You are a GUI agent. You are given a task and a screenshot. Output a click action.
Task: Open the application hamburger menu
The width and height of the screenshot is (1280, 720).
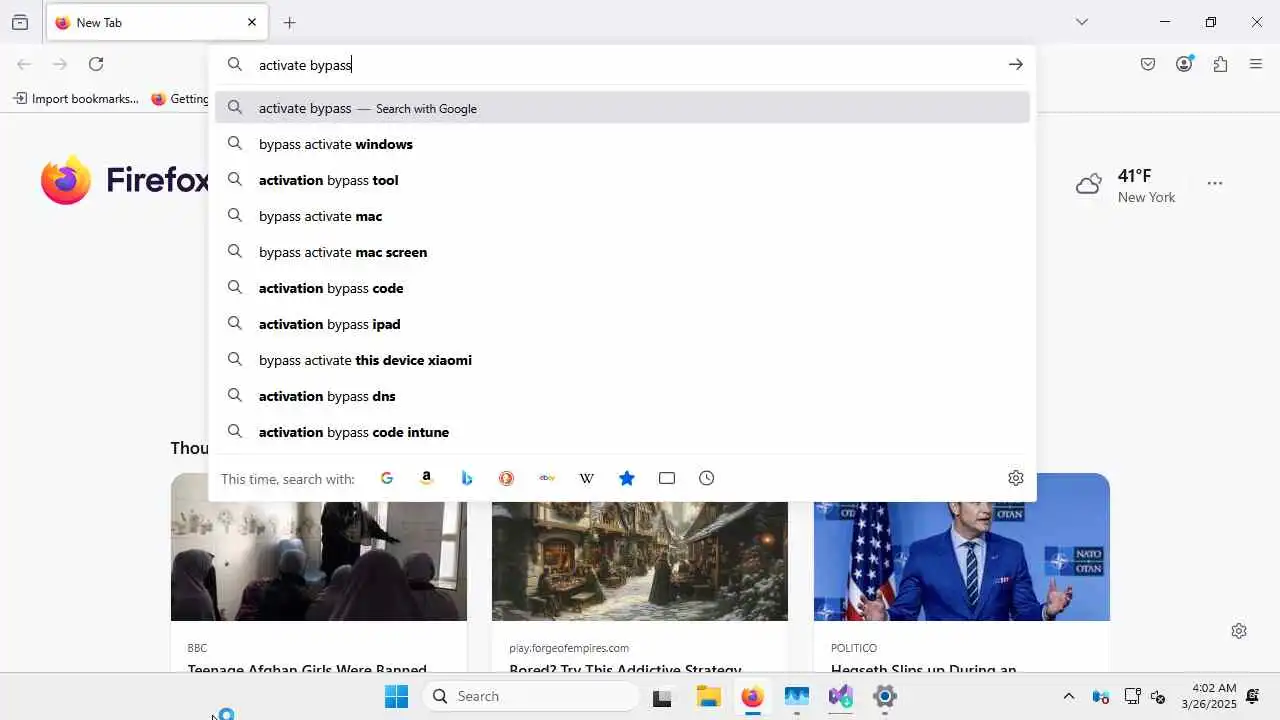point(1256,64)
